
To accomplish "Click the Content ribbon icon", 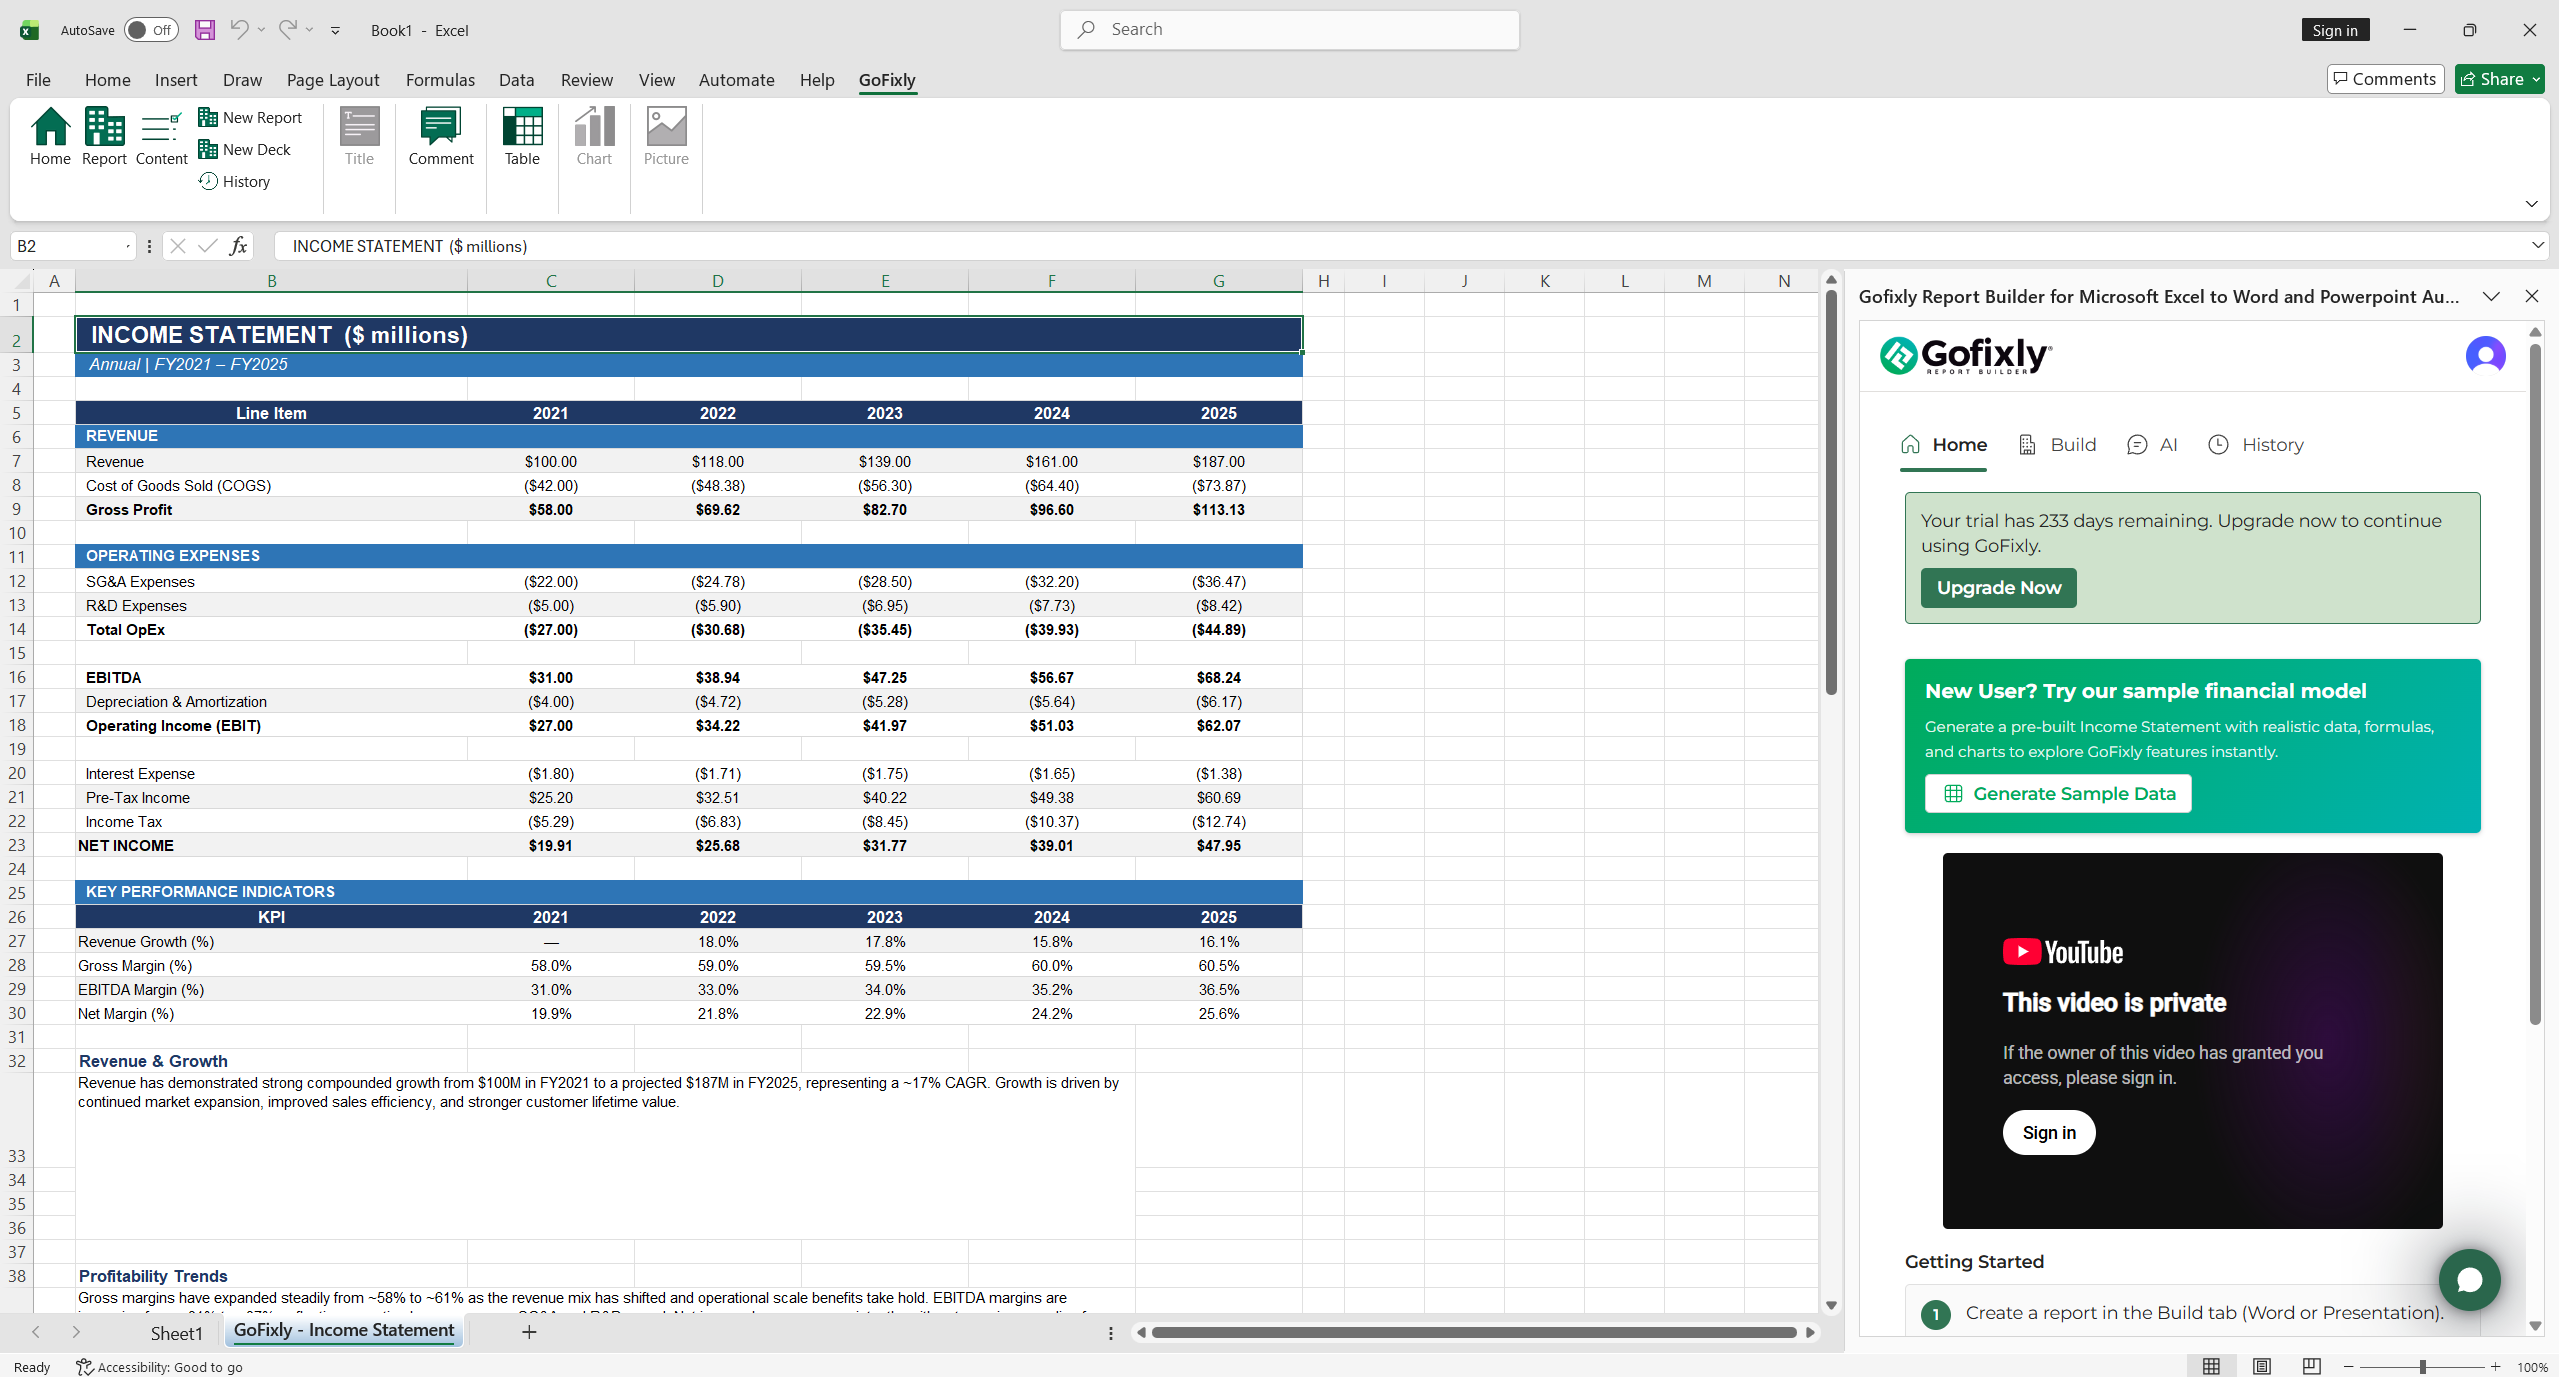I will point(161,137).
